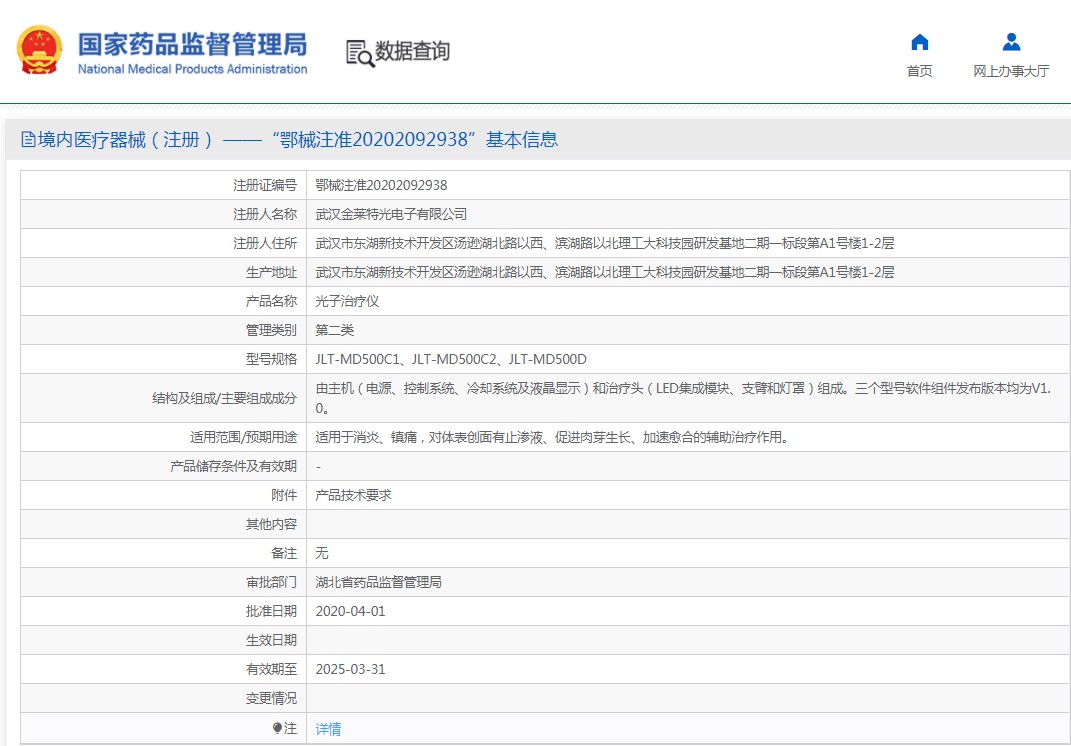Click the user icon for 网上办事大厅

tap(1011, 42)
